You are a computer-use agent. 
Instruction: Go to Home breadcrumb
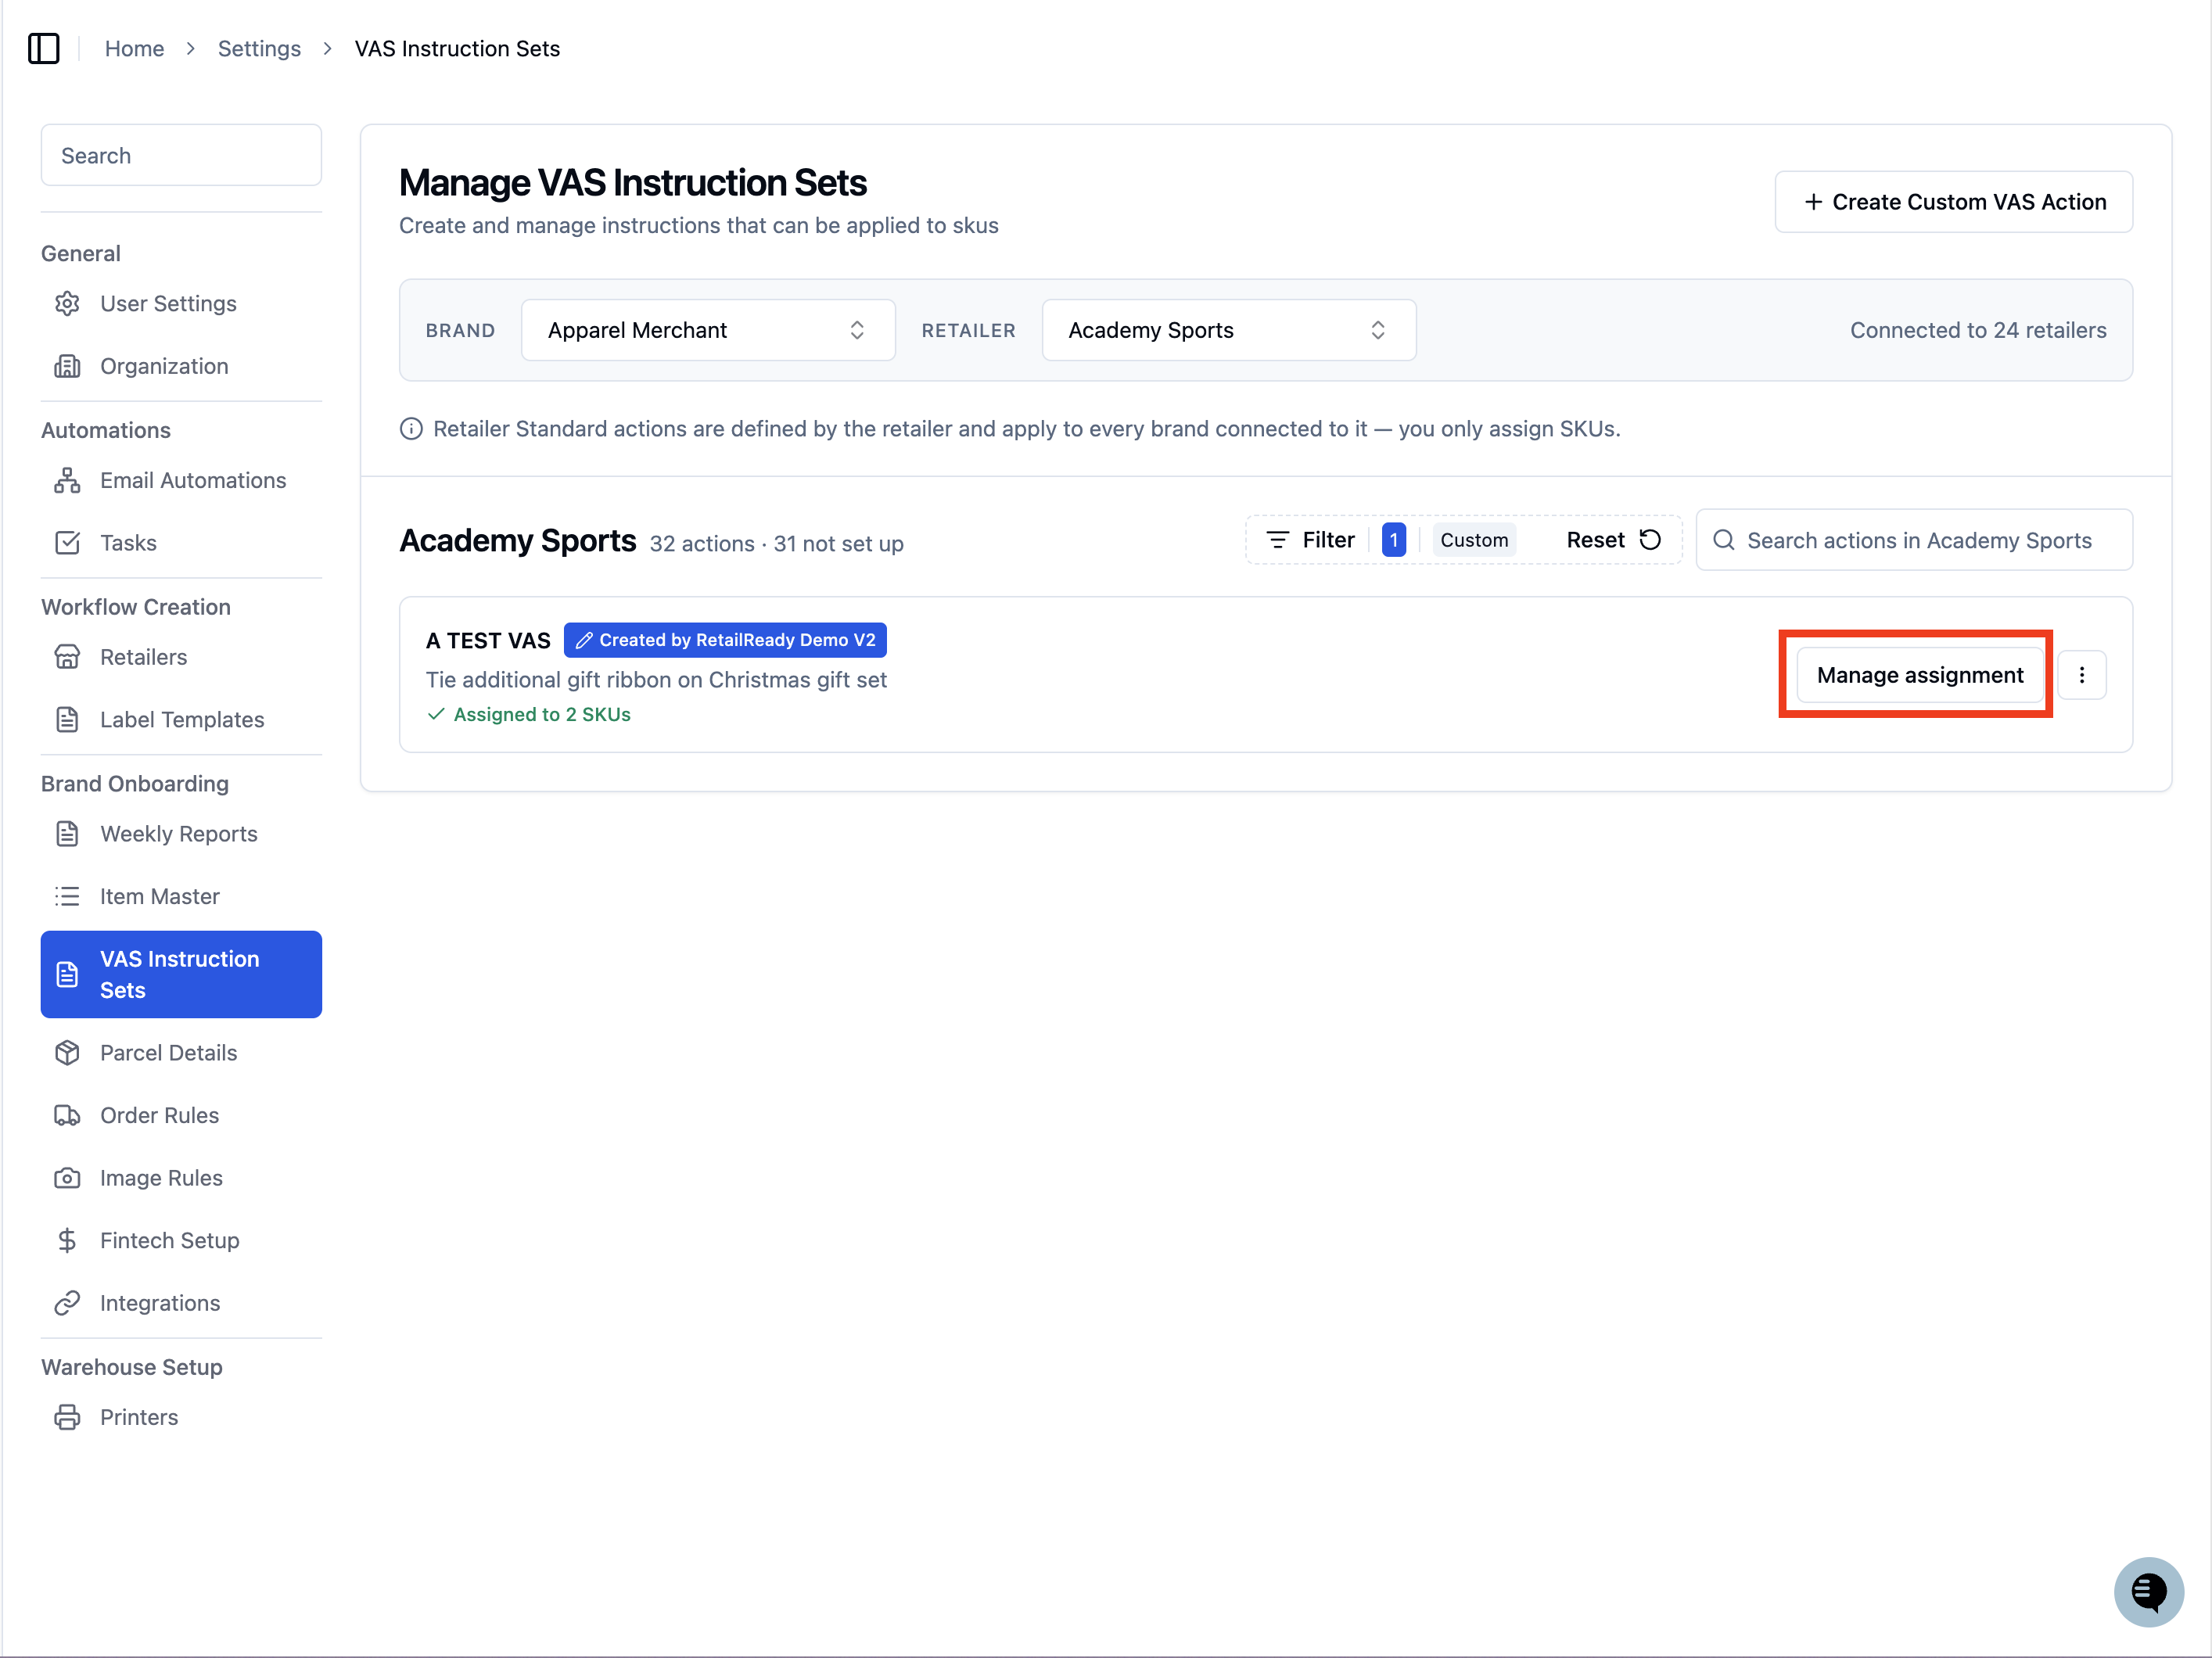pyautogui.click(x=134, y=48)
